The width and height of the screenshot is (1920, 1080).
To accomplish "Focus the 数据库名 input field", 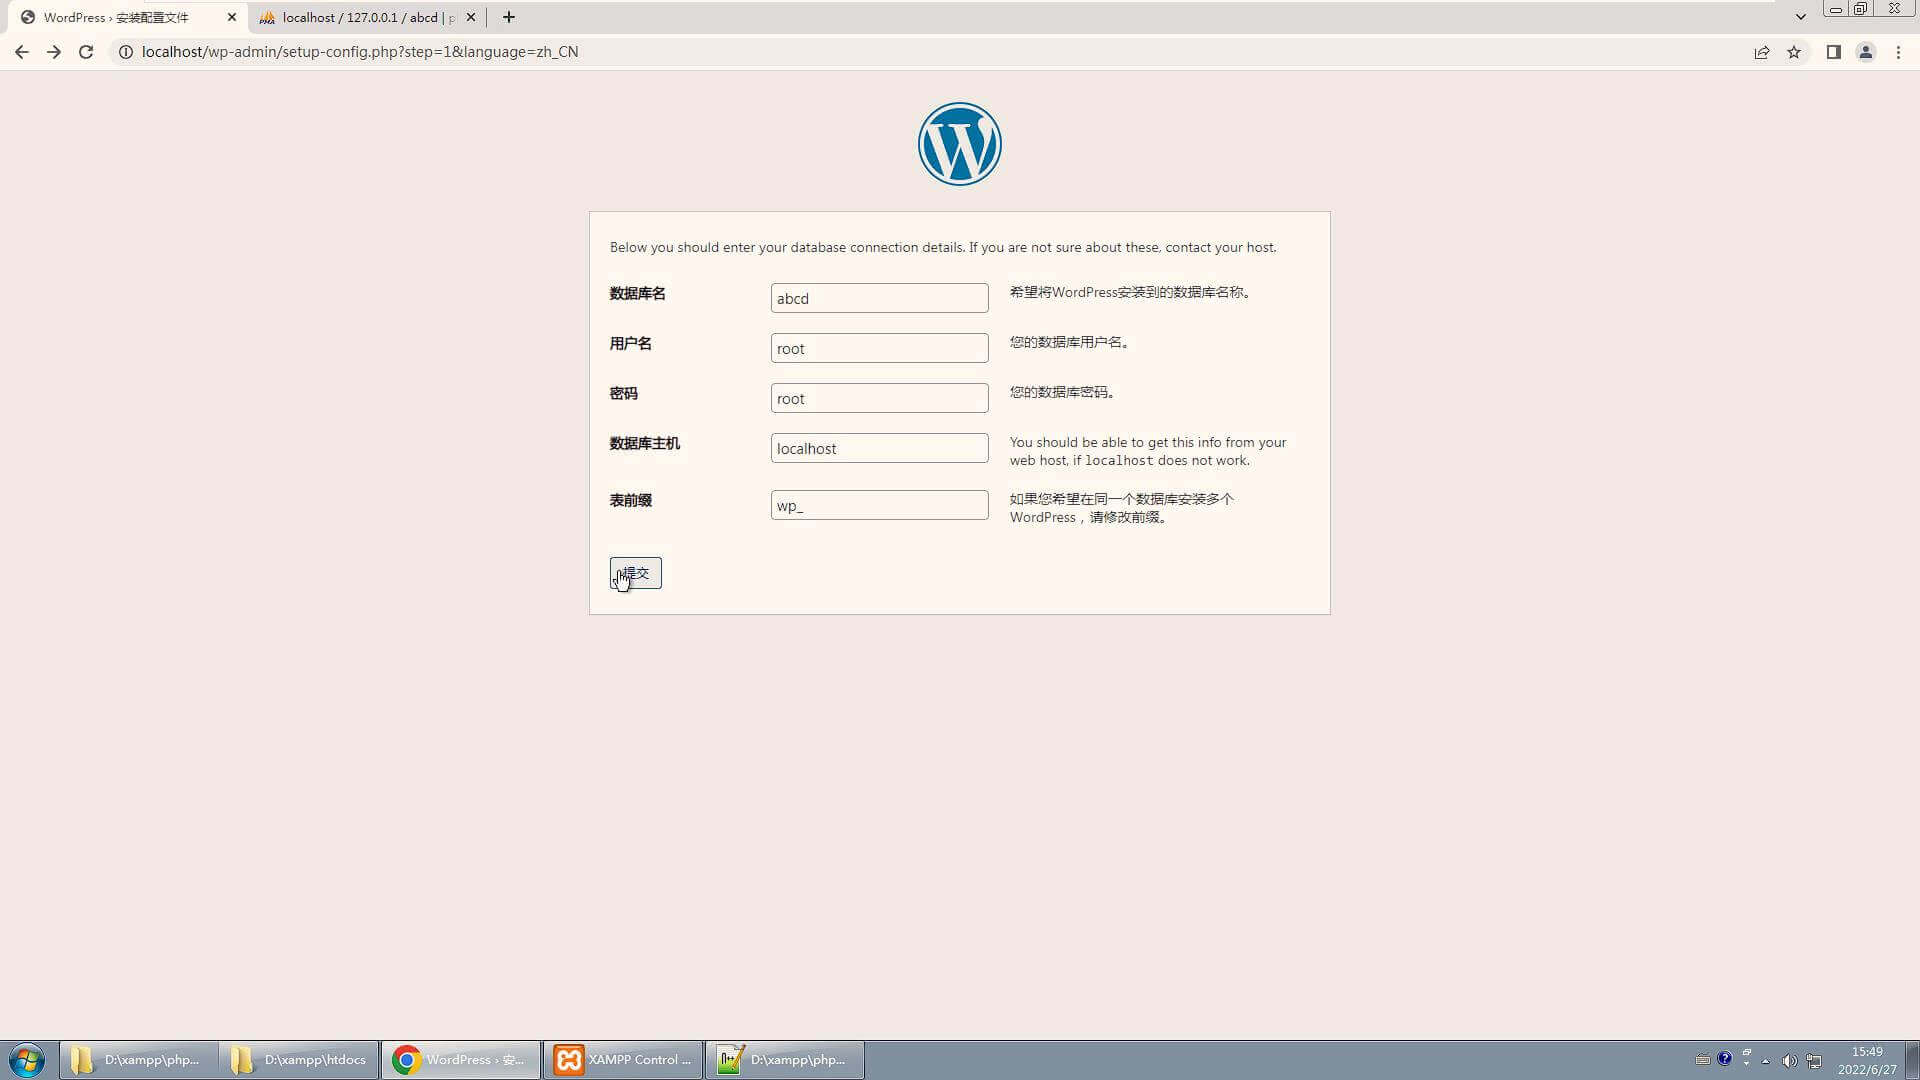I will pos(879,298).
